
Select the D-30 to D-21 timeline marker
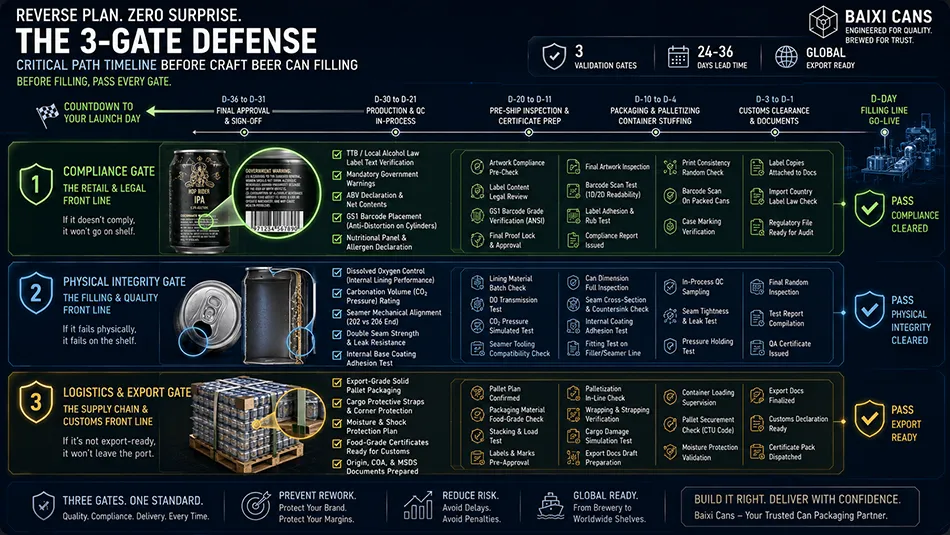(395, 132)
